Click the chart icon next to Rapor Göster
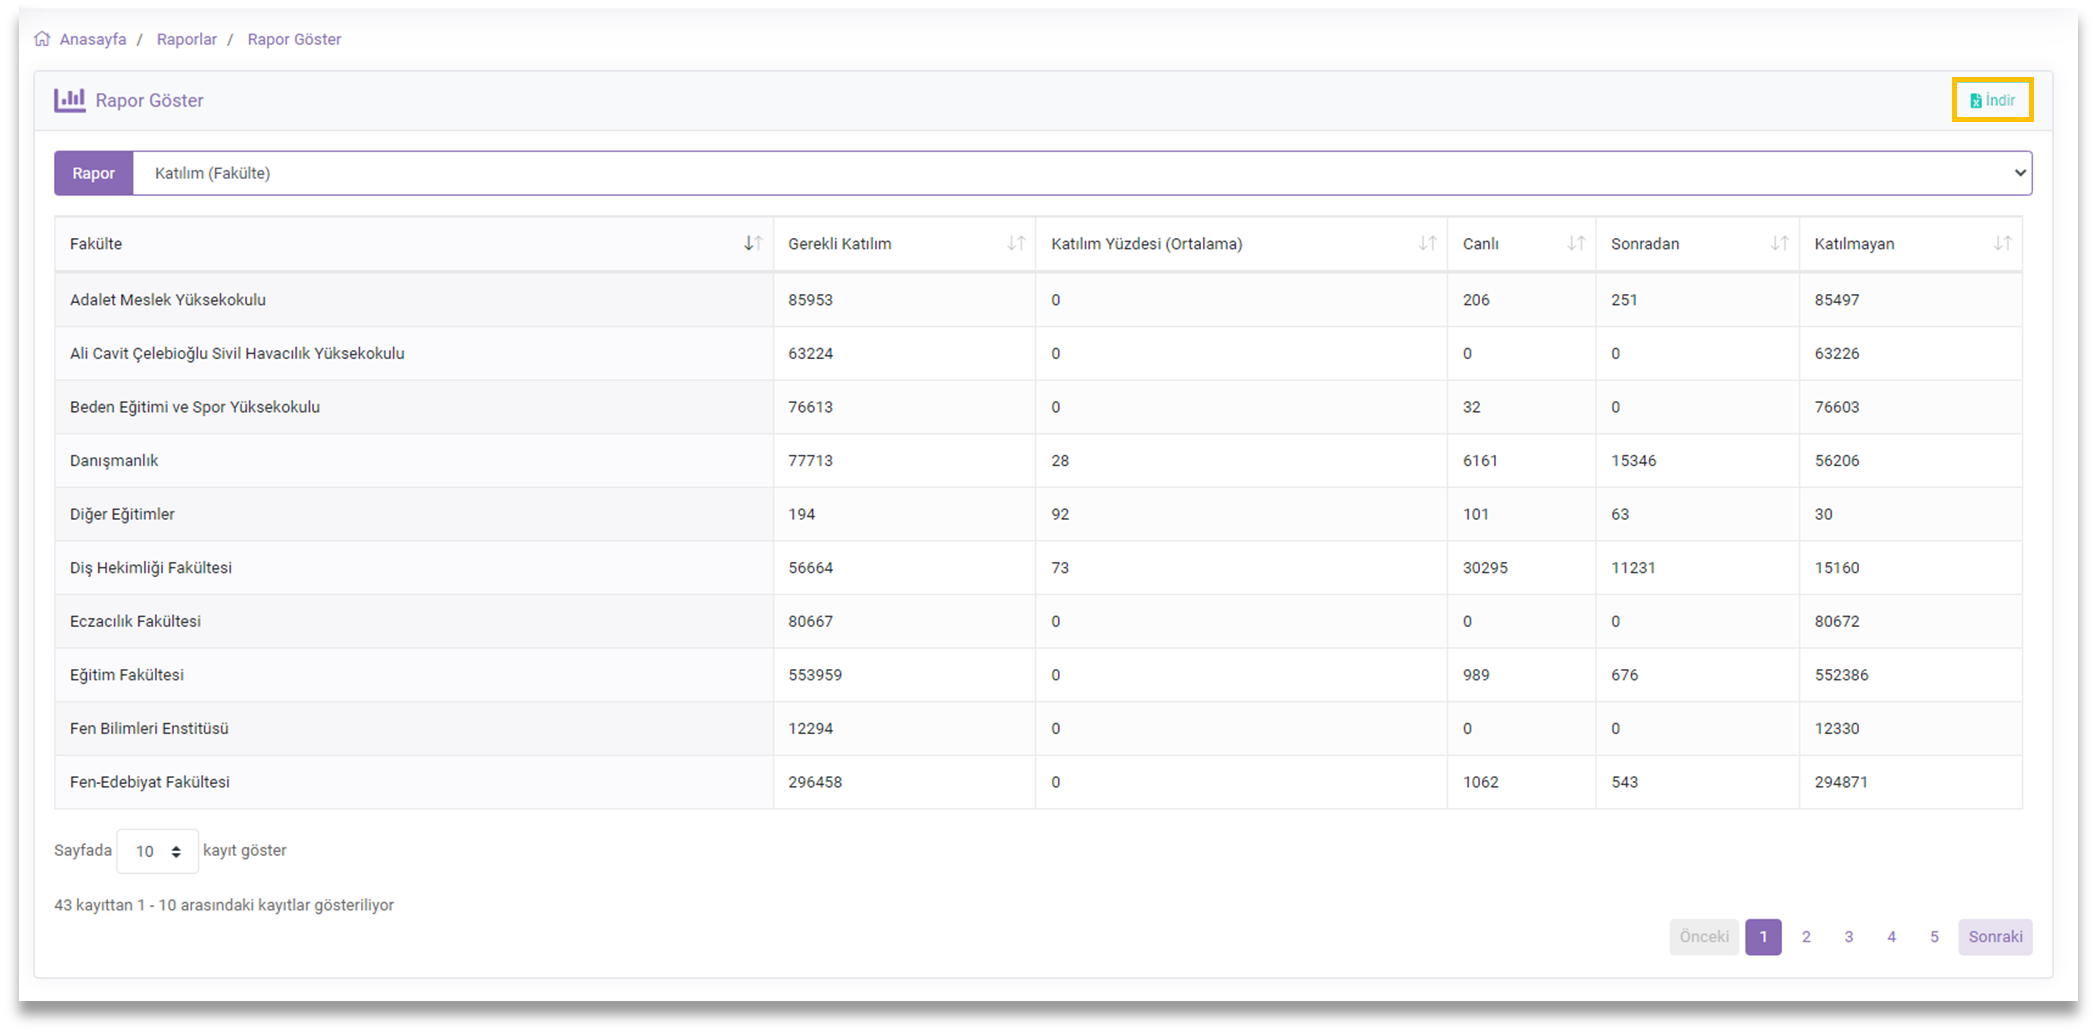This screenshot has width=2097, height=1034. point(70,100)
